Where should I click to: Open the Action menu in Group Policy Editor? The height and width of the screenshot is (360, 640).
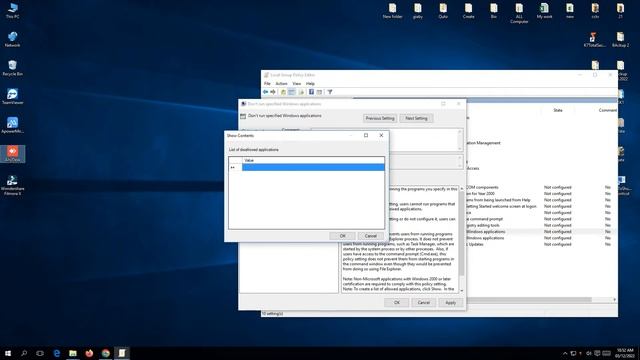(281, 84)
